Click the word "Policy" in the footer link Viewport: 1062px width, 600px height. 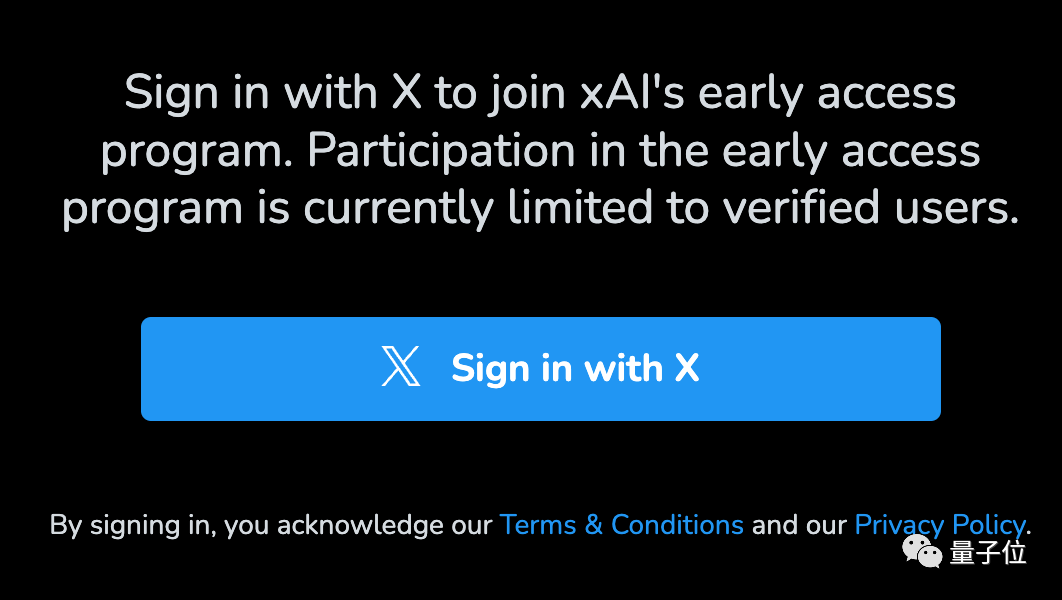click(988, 525)
